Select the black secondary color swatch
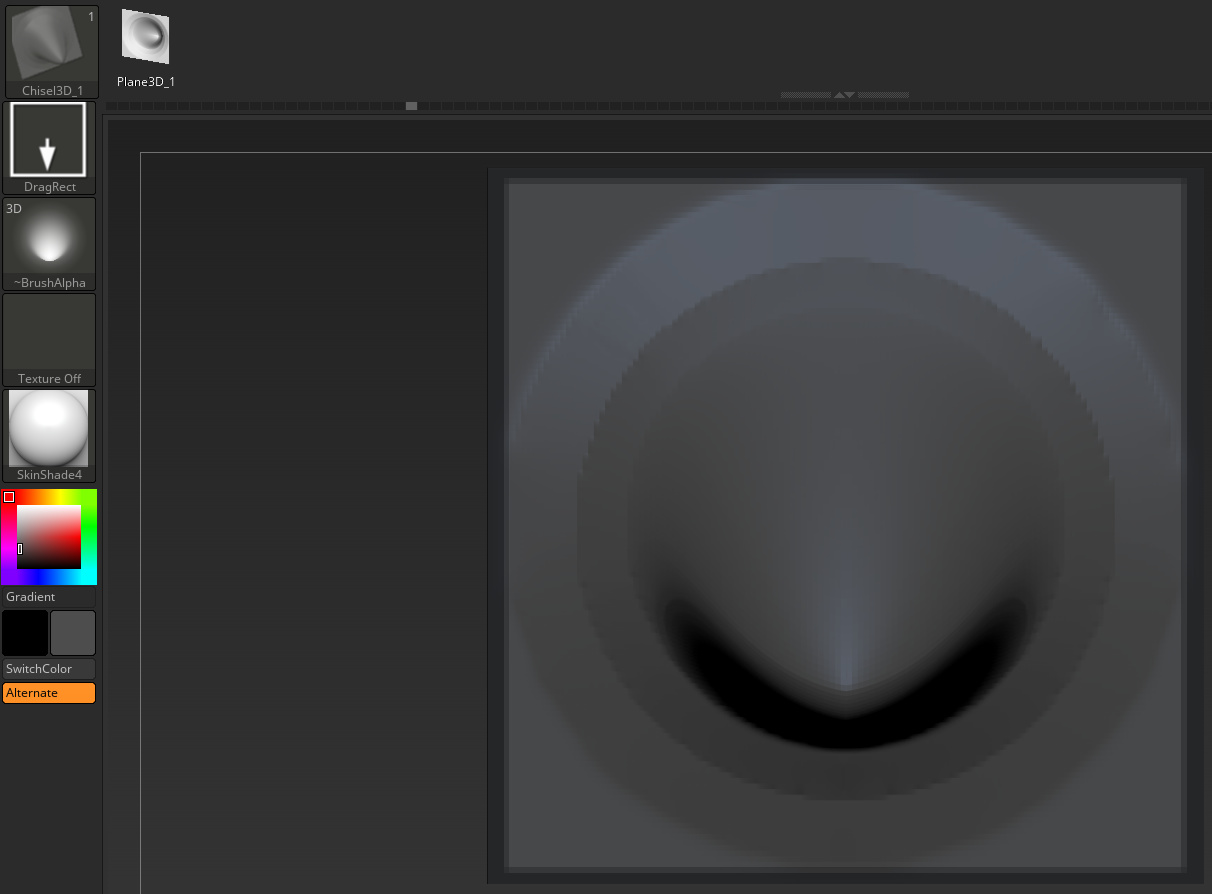Screen dimensions: 1212x894 (25, 633)
